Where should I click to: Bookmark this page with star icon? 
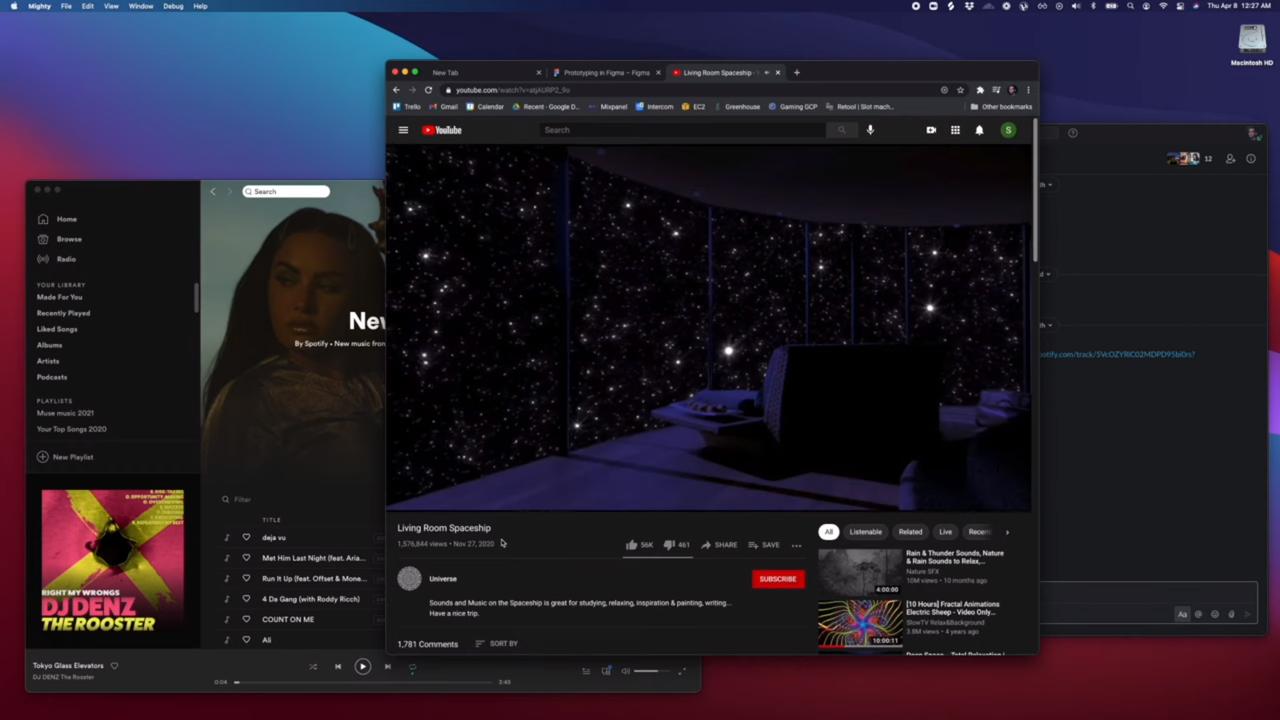point(960,90)
